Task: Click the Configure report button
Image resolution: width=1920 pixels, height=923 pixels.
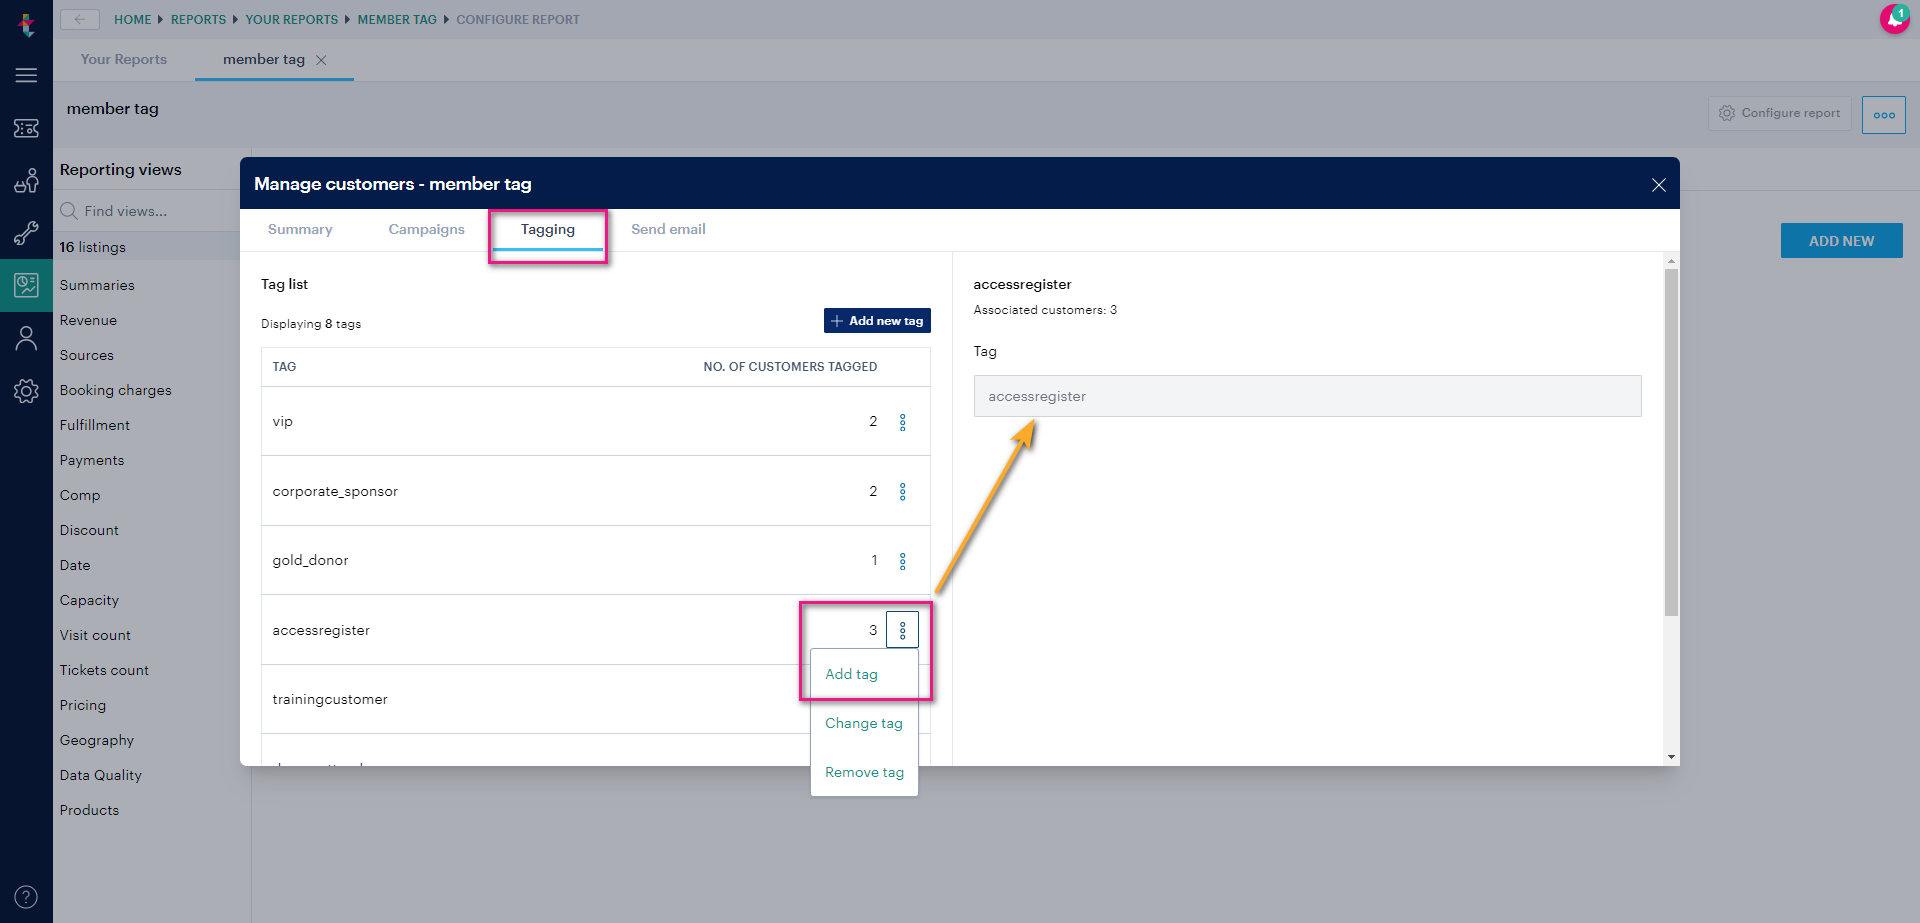Action: (x=1780, y=113)
